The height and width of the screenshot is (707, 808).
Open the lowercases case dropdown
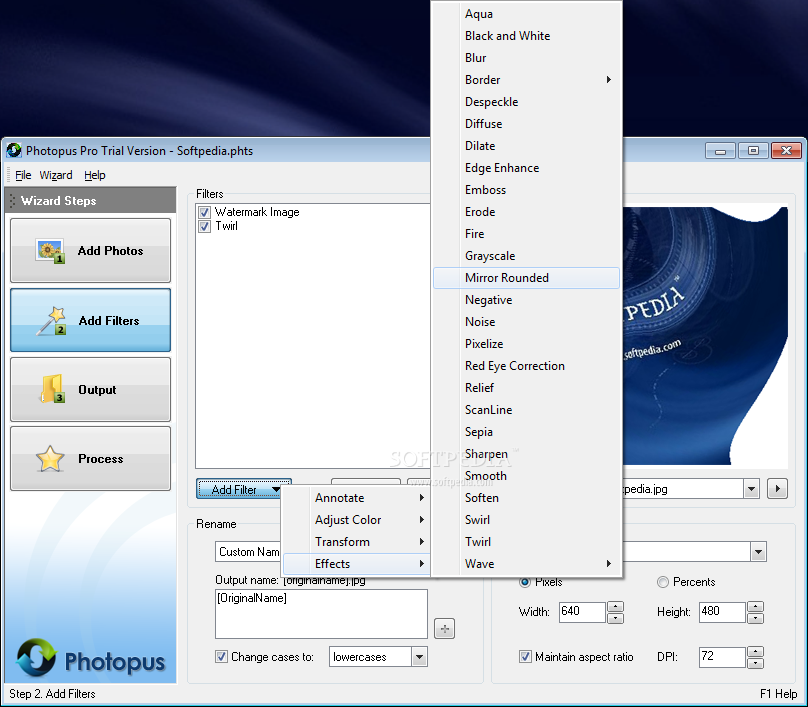pyautogui.click(x=419, y=656)
